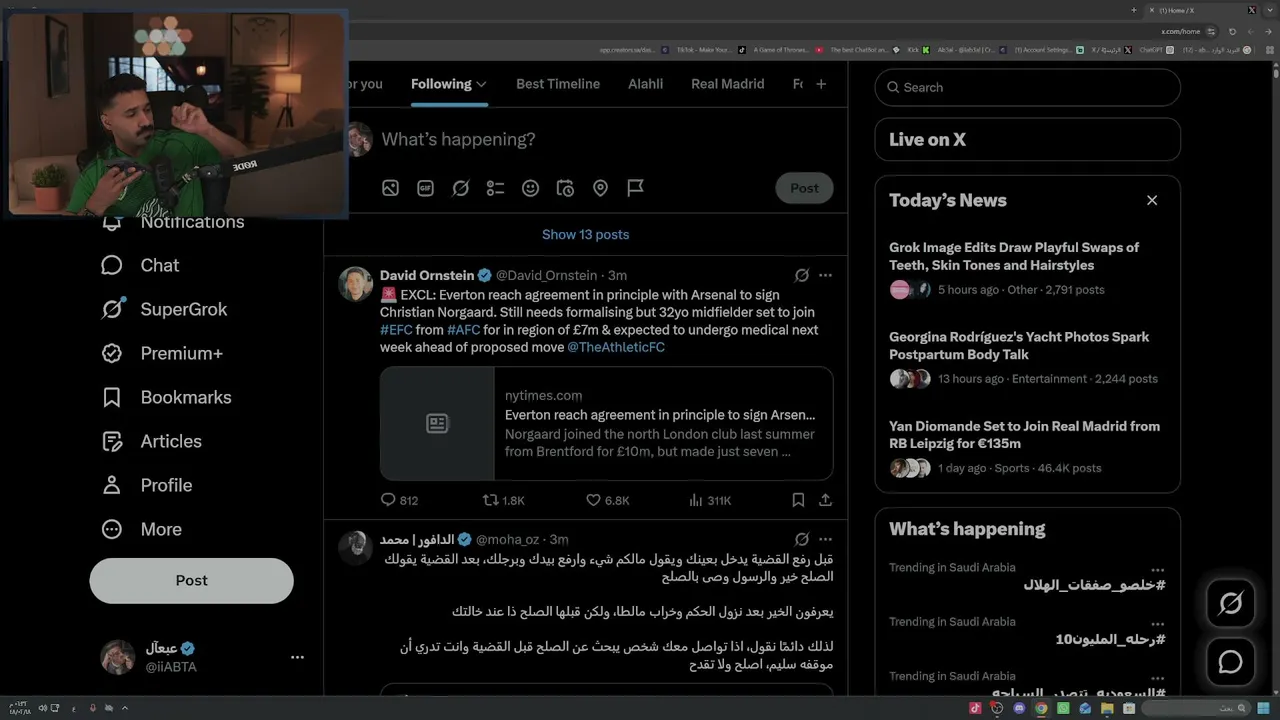
Task: Open the More menu in the sidebar
Action: click(141, 529)
